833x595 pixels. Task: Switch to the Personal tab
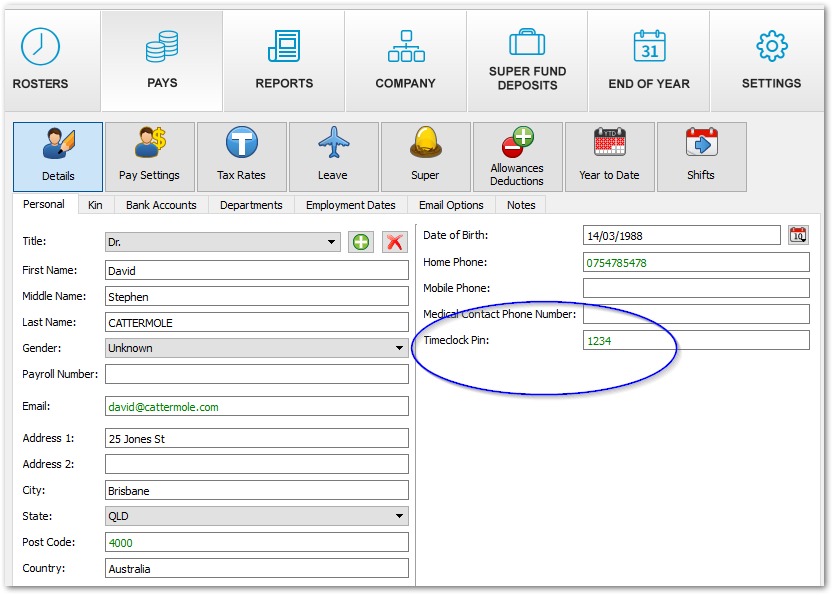point(44,205)
